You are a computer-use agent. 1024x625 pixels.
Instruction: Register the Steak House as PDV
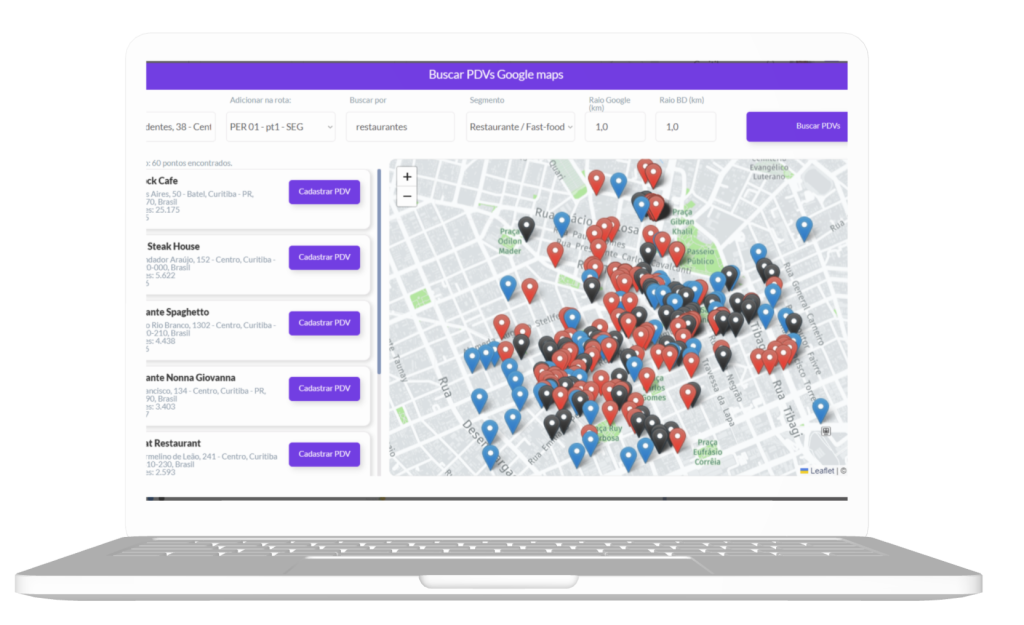pyautogui.click(x=324, y=257)
